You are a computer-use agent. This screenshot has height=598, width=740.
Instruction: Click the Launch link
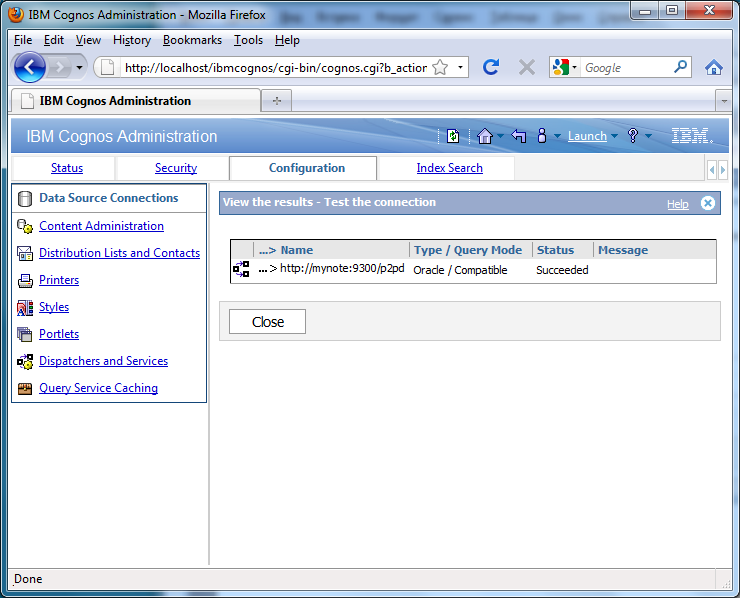pyautogui.click(x=587, y=136)
